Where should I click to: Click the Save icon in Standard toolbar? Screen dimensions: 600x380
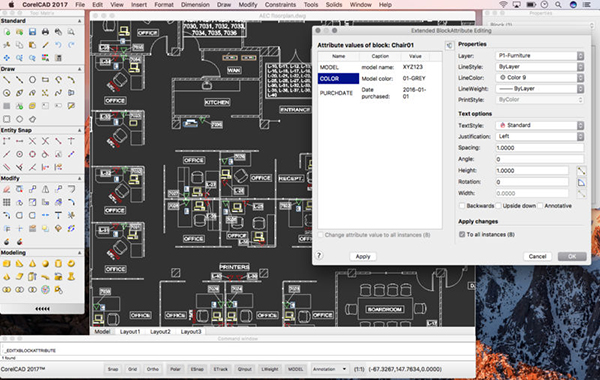pos(32,32)
